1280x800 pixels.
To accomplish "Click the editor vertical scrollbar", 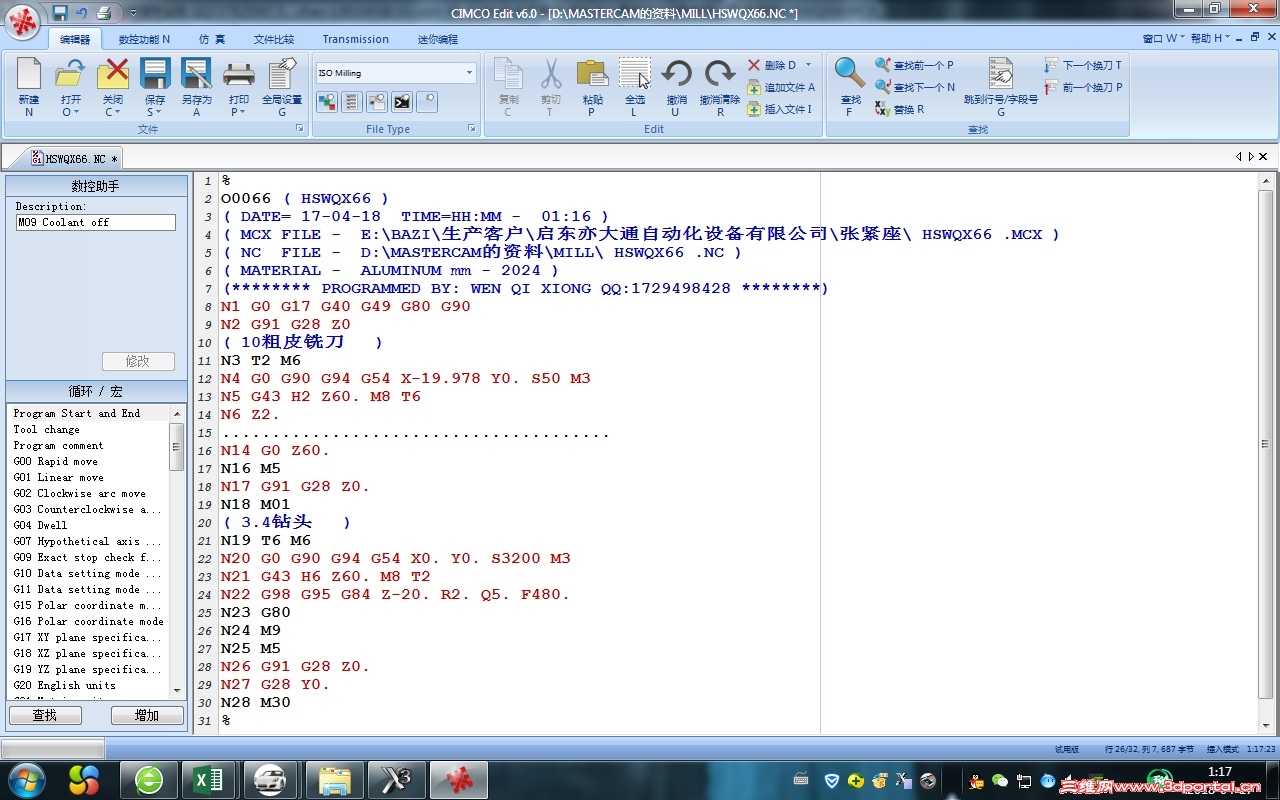I will 1266,444.
